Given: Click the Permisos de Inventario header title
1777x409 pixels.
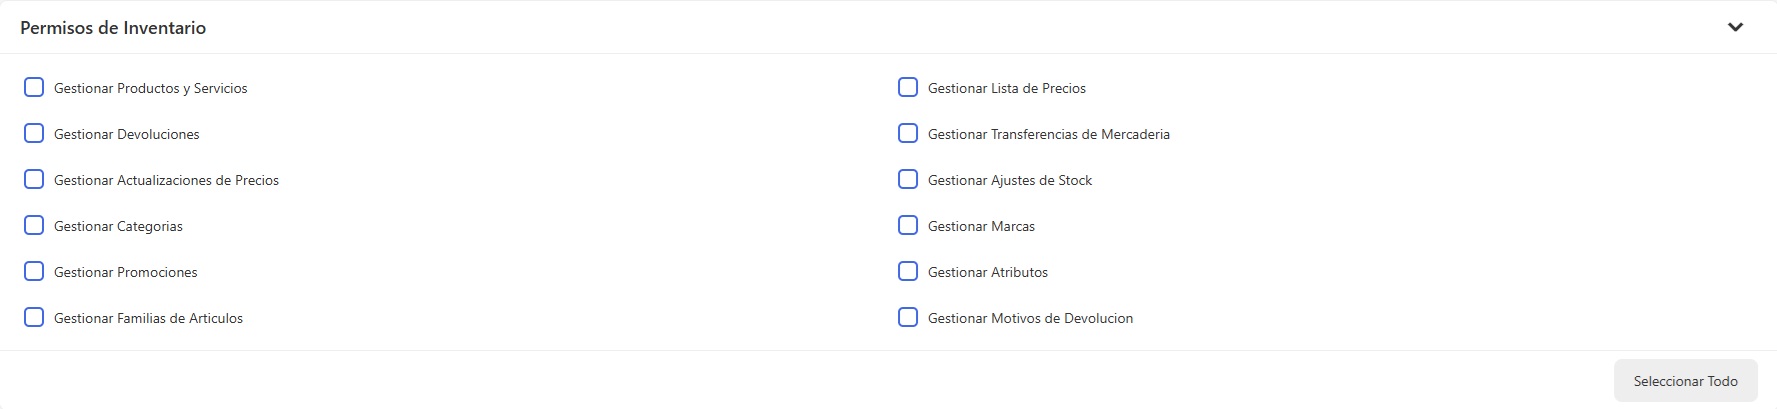Looking at the screenshot, I should [113, 28].
